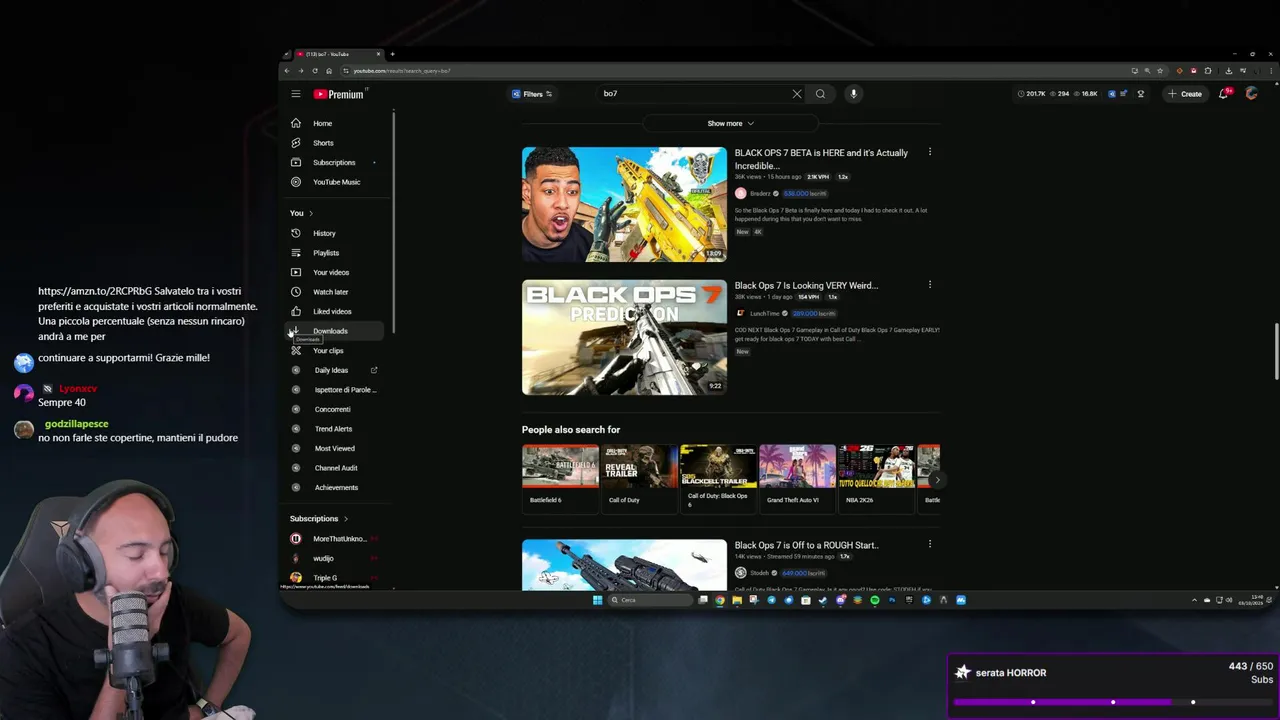Open Black Ops 7 Is Off to a ROUGH Start
1280x720 pixels.
[806, 545]
